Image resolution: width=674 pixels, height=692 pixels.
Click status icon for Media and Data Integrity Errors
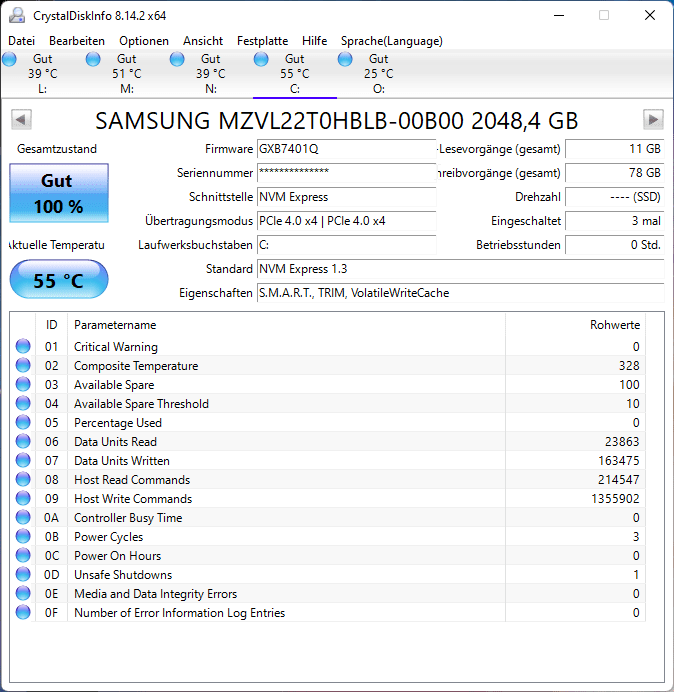tap(23, 593)
